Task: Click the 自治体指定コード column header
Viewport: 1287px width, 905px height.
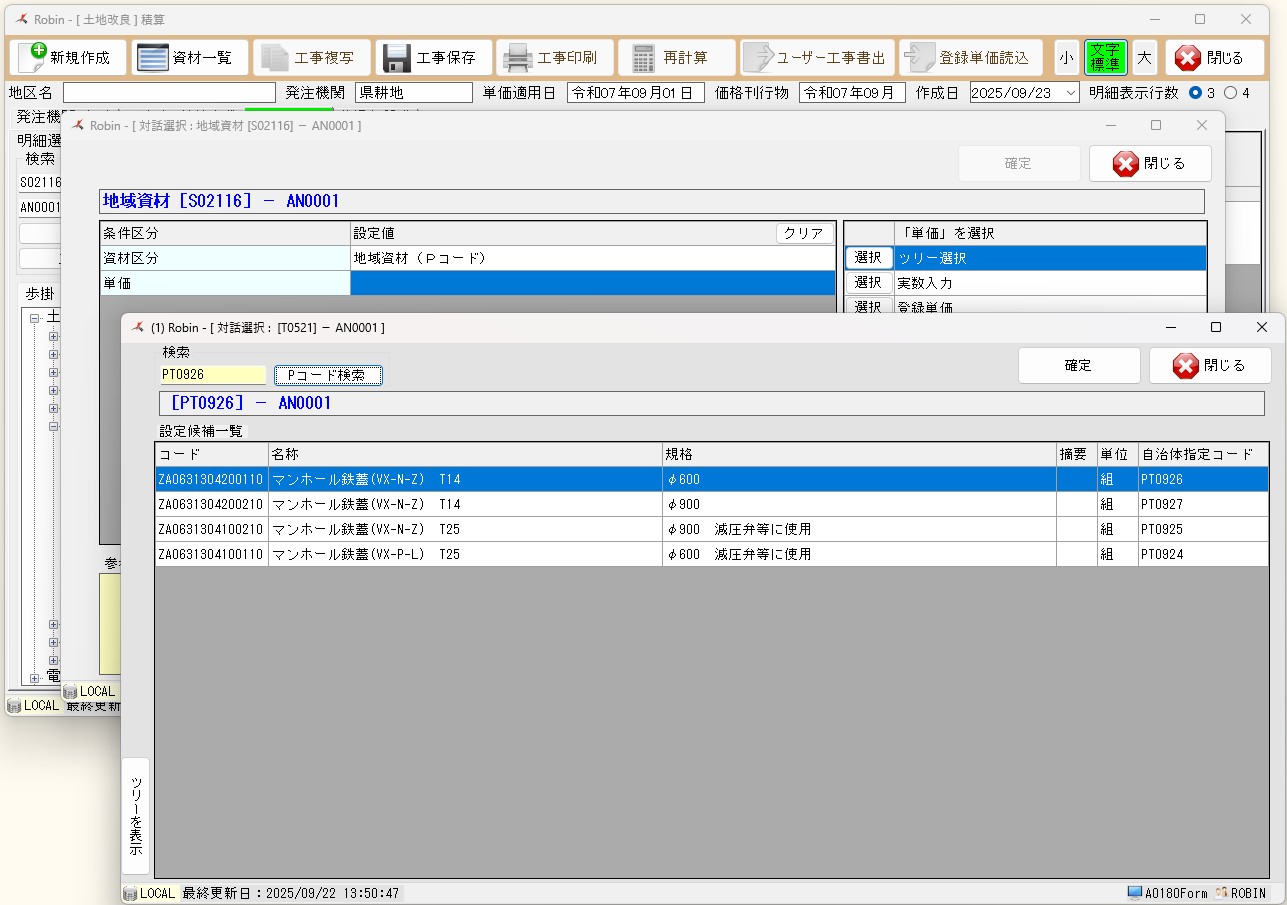Action: pyautogui.click(x=1201, y=454)
